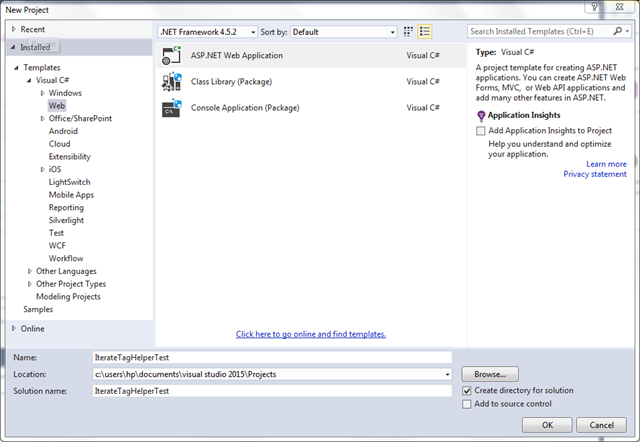Click the project Name input field
The width and height of the screenshot is (640, 442).
tap(272, 358)
